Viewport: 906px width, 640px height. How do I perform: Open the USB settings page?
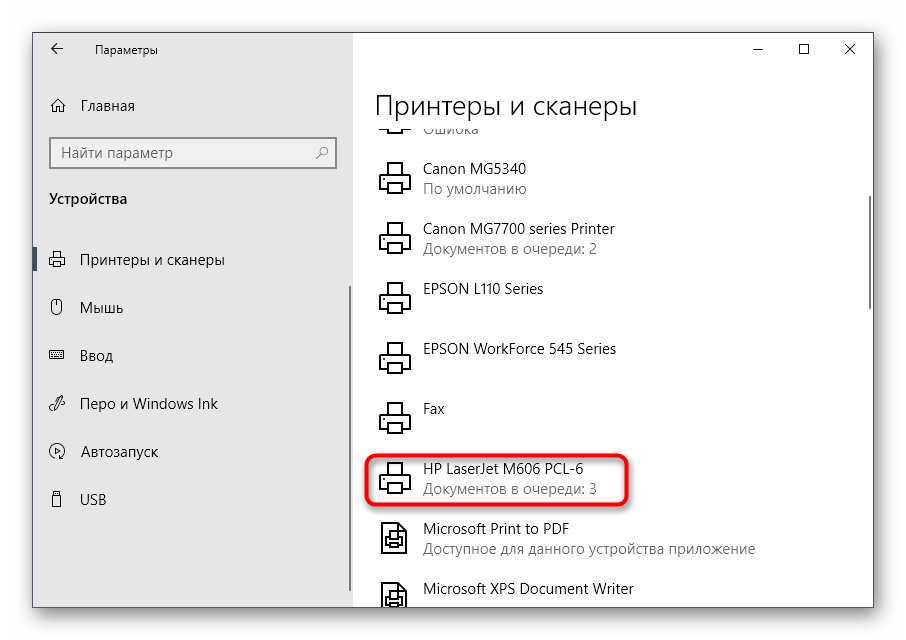pyautogui.click(x=93, y=500)
